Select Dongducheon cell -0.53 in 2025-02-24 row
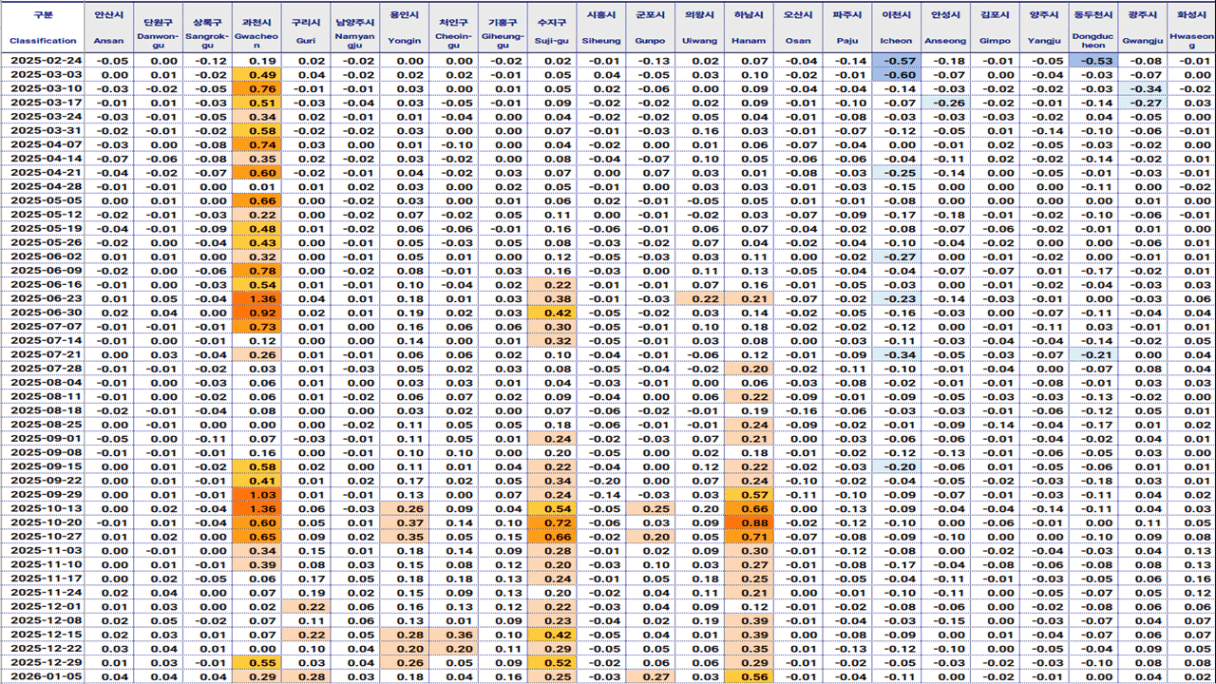 tap(1092, 61)
